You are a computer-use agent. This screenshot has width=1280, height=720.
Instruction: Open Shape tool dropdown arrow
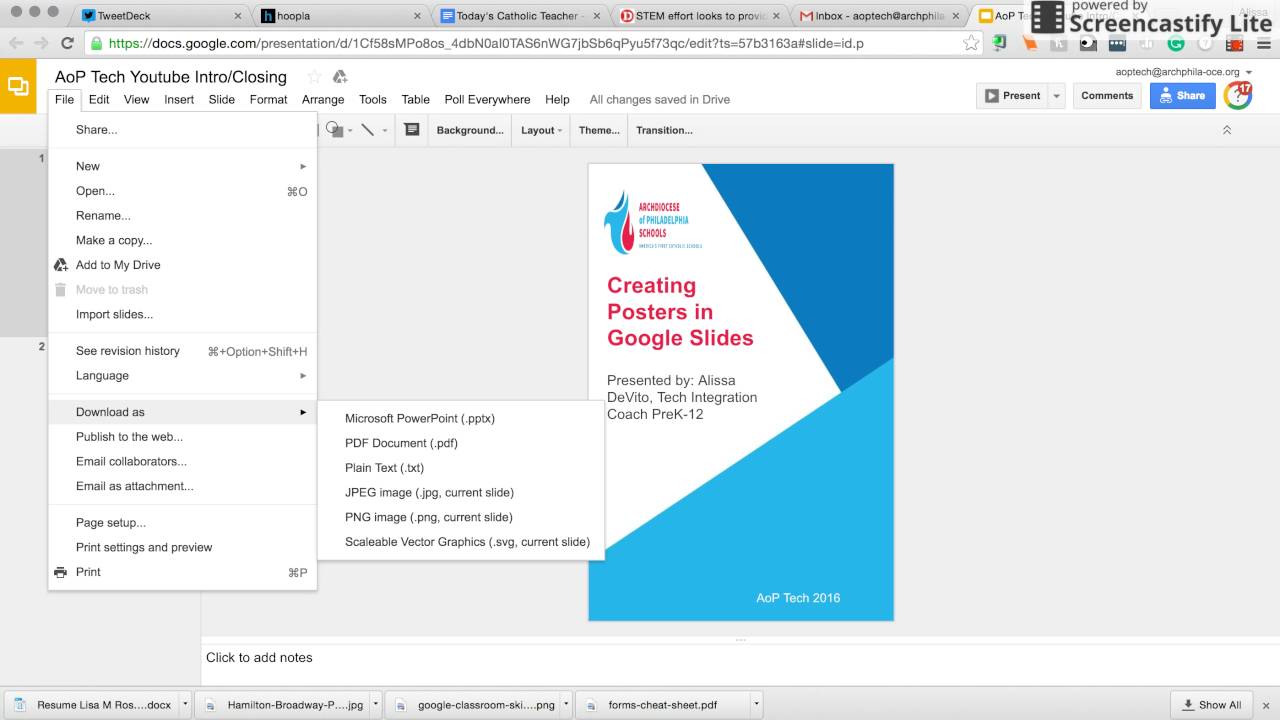(x=350, y=130)
